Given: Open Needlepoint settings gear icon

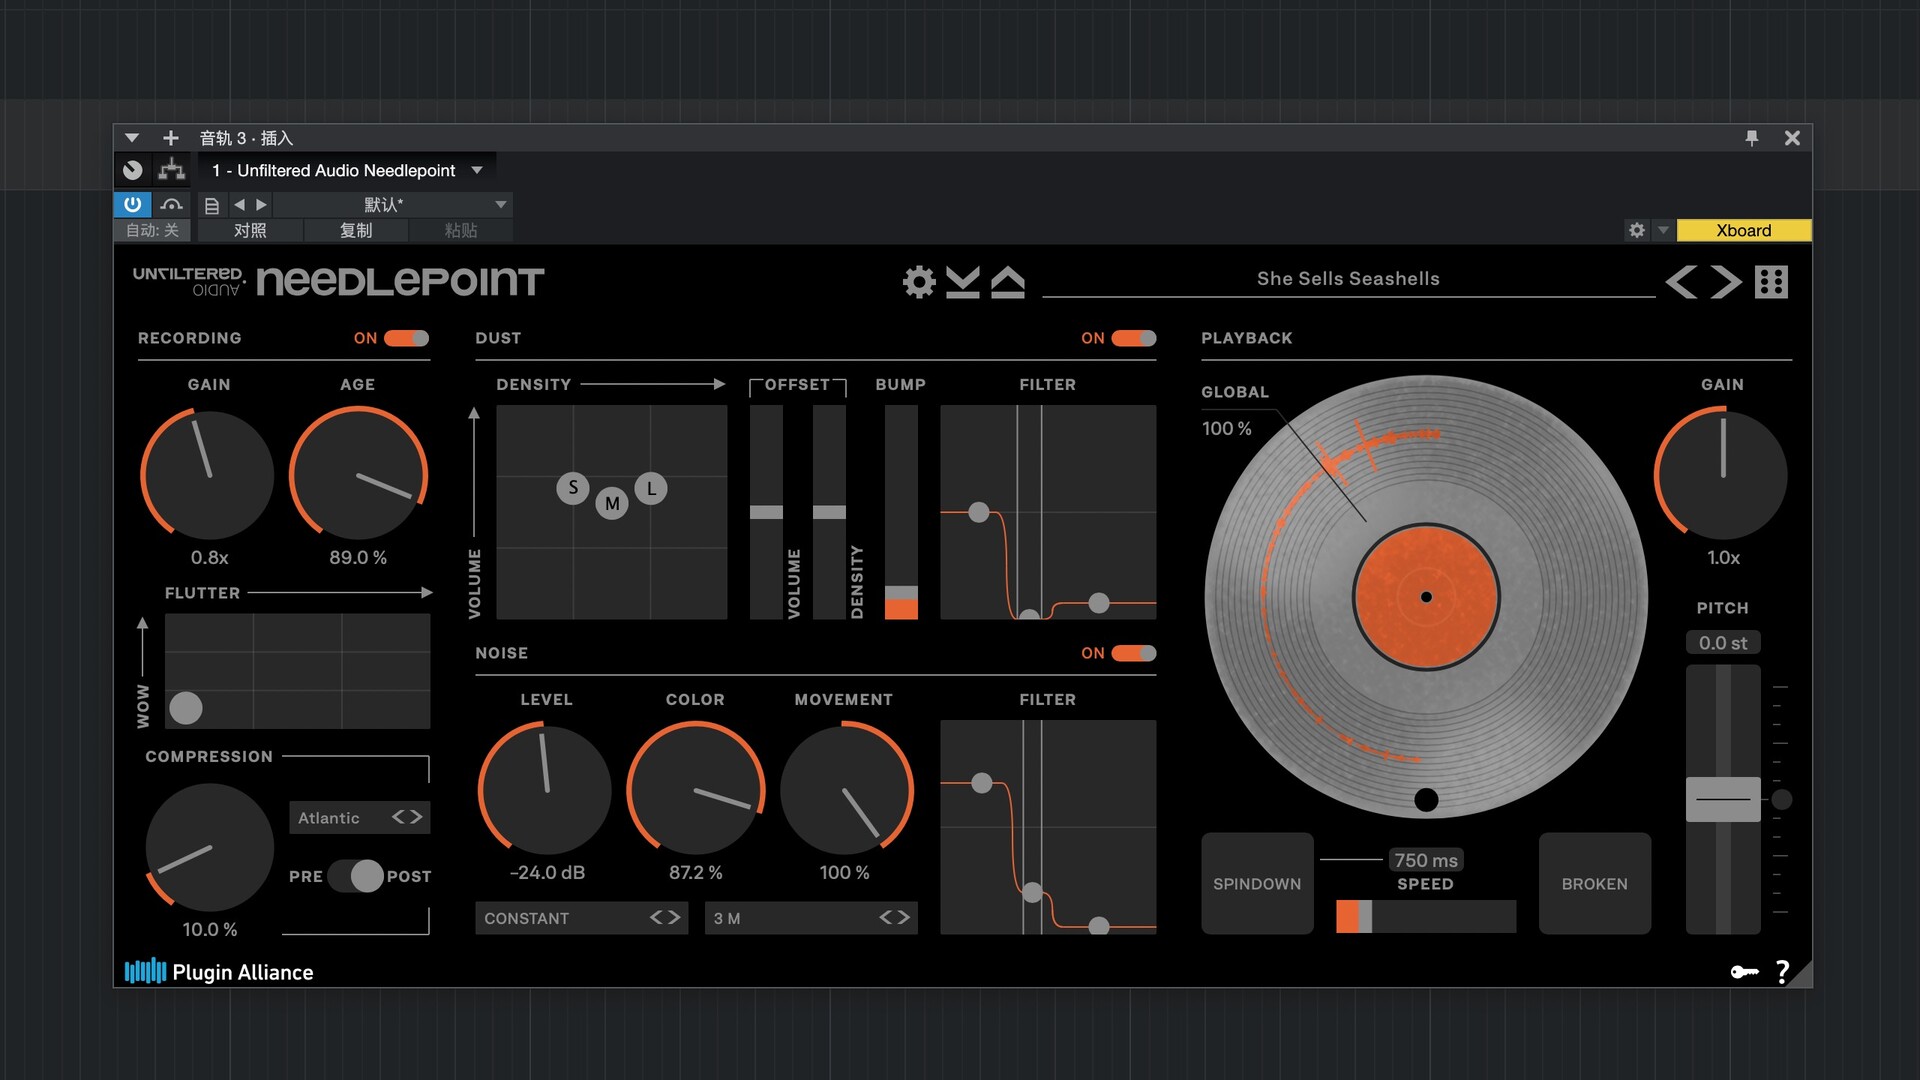Looking at the screenshot, I should click(919, 282).
